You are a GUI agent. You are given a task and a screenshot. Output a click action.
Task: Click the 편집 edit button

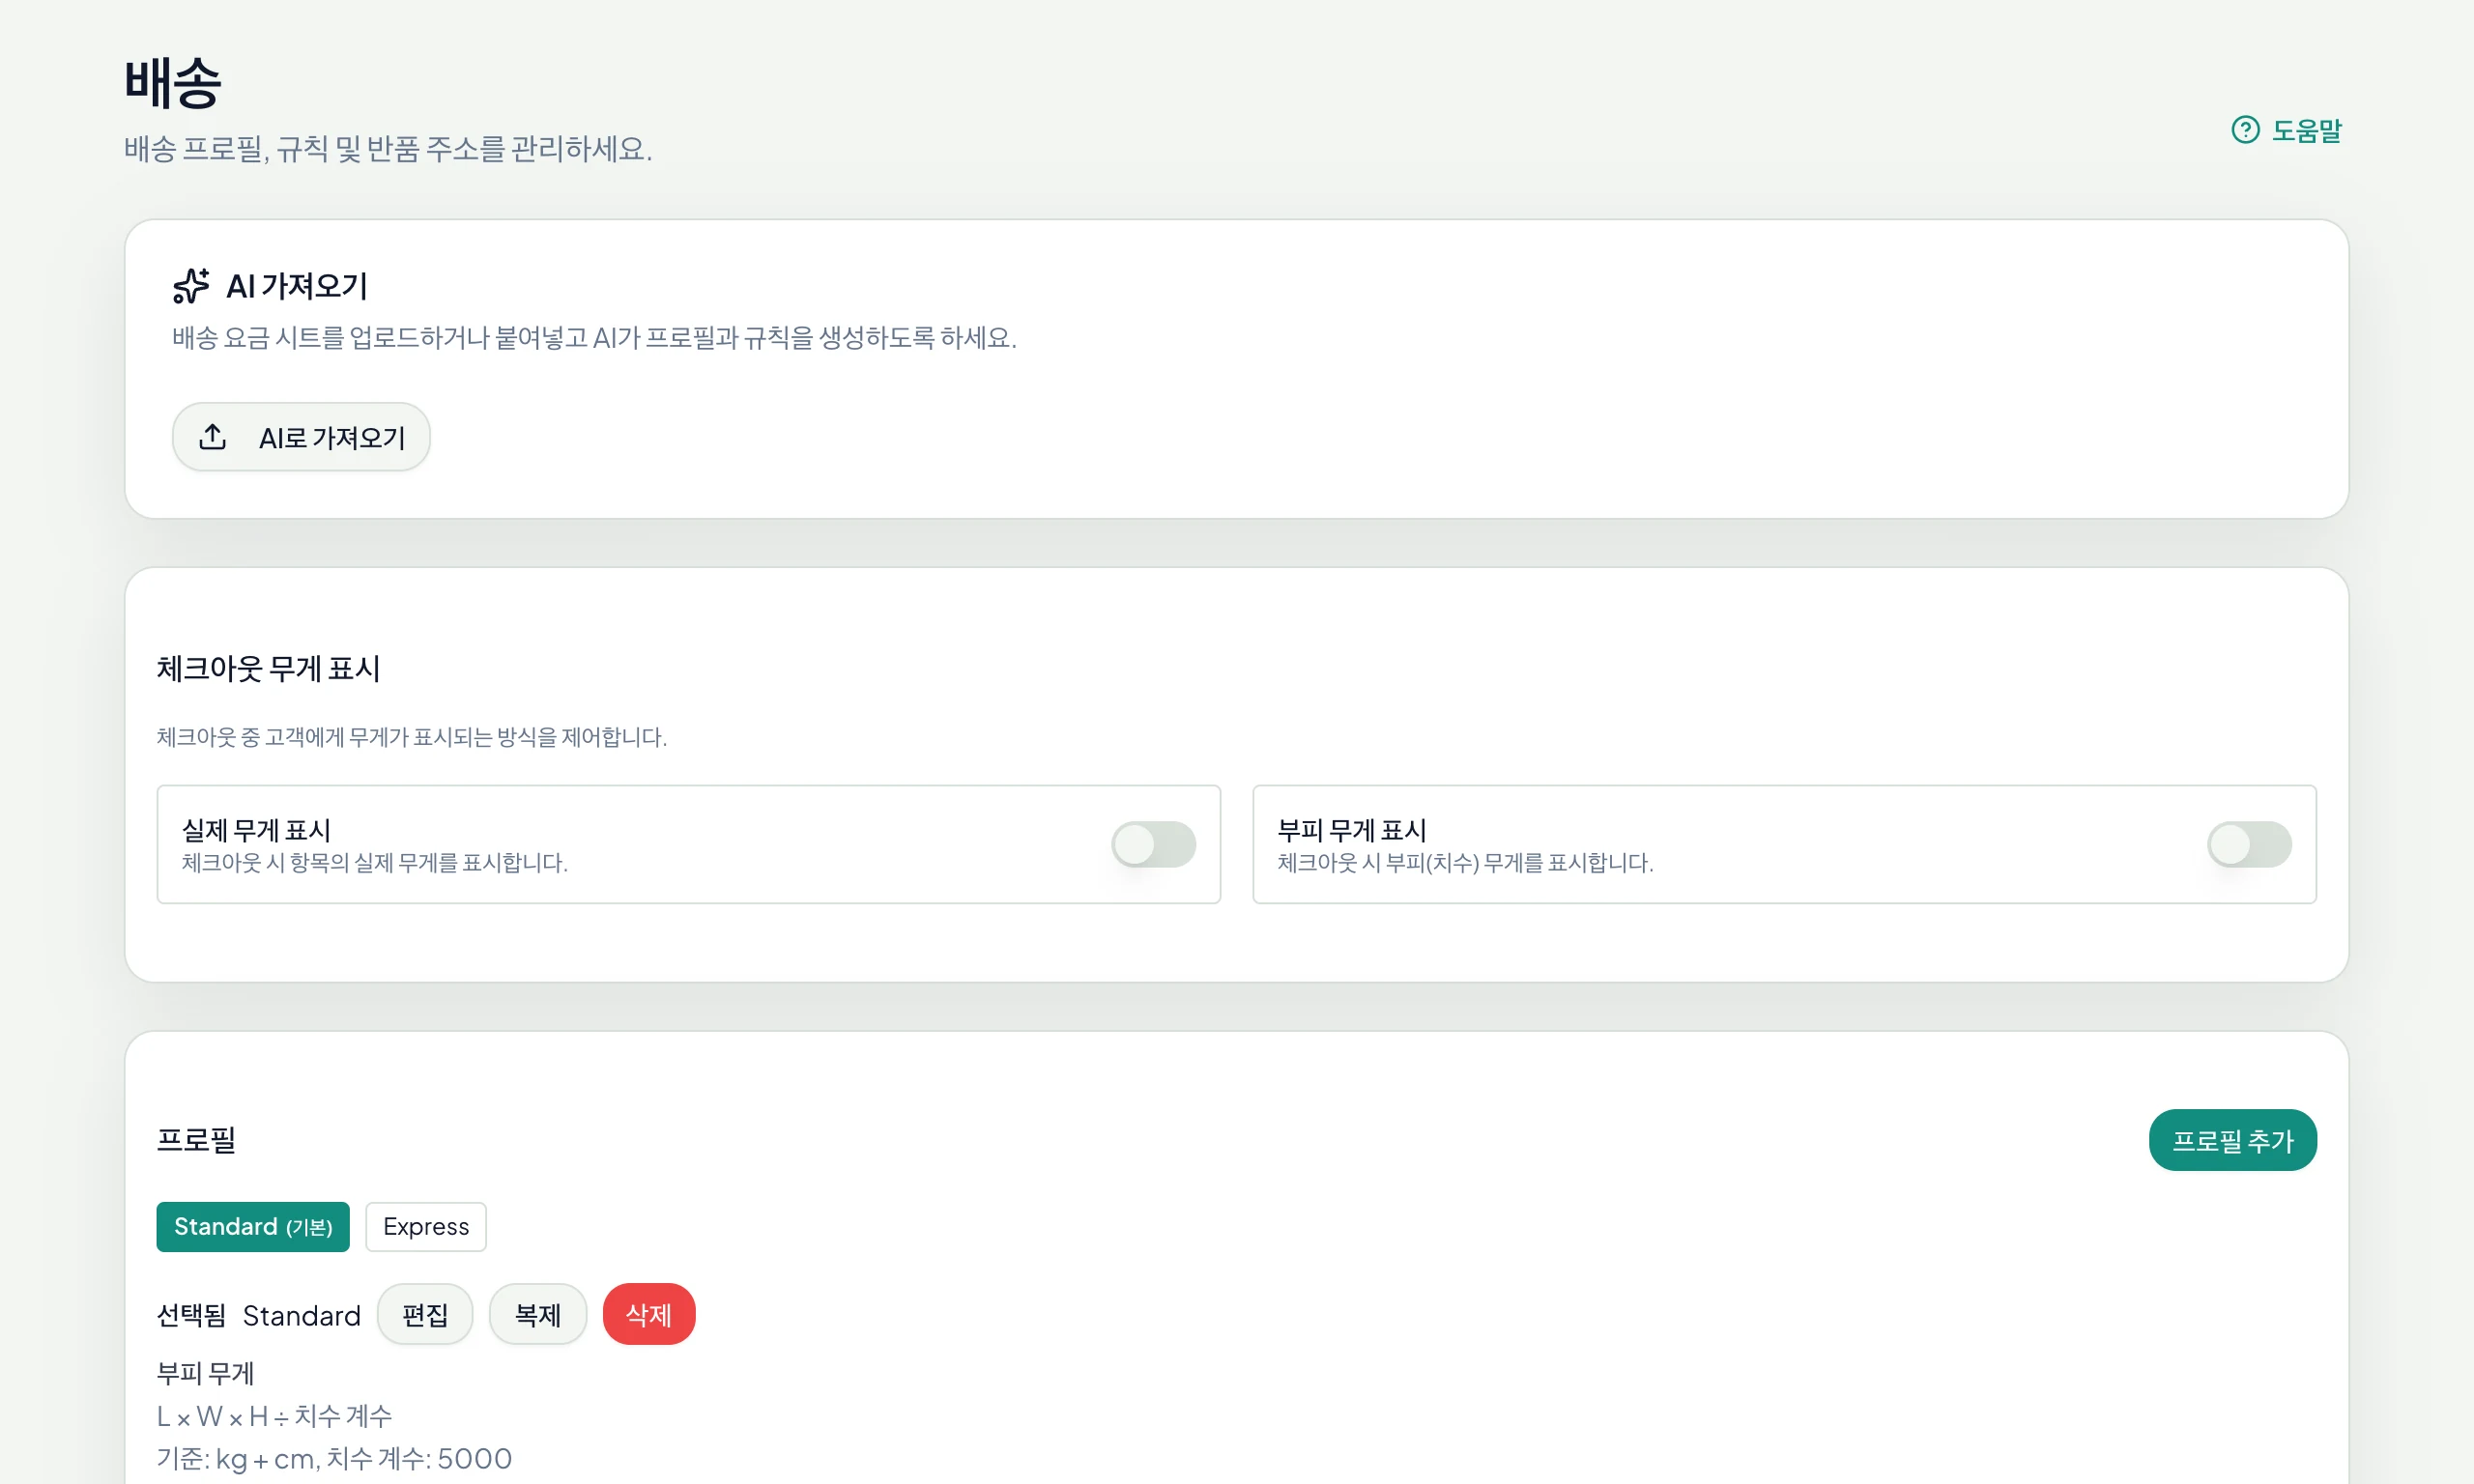tap(425, 1315)
